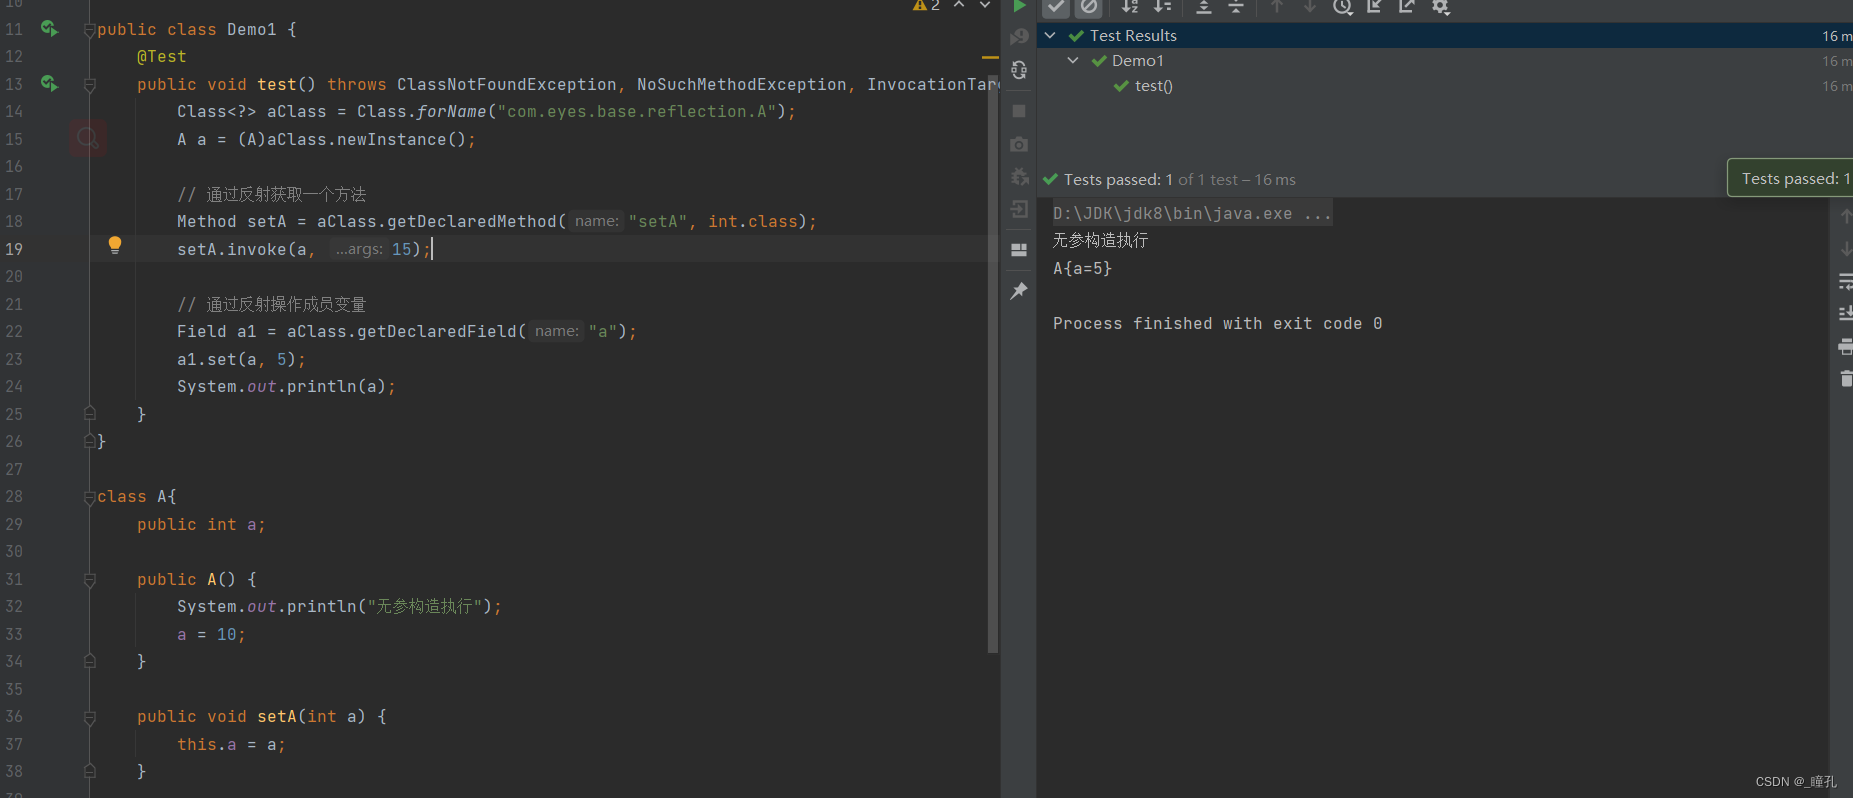Click attach debugger bug icon
1853x798 pixels.
1019,177
